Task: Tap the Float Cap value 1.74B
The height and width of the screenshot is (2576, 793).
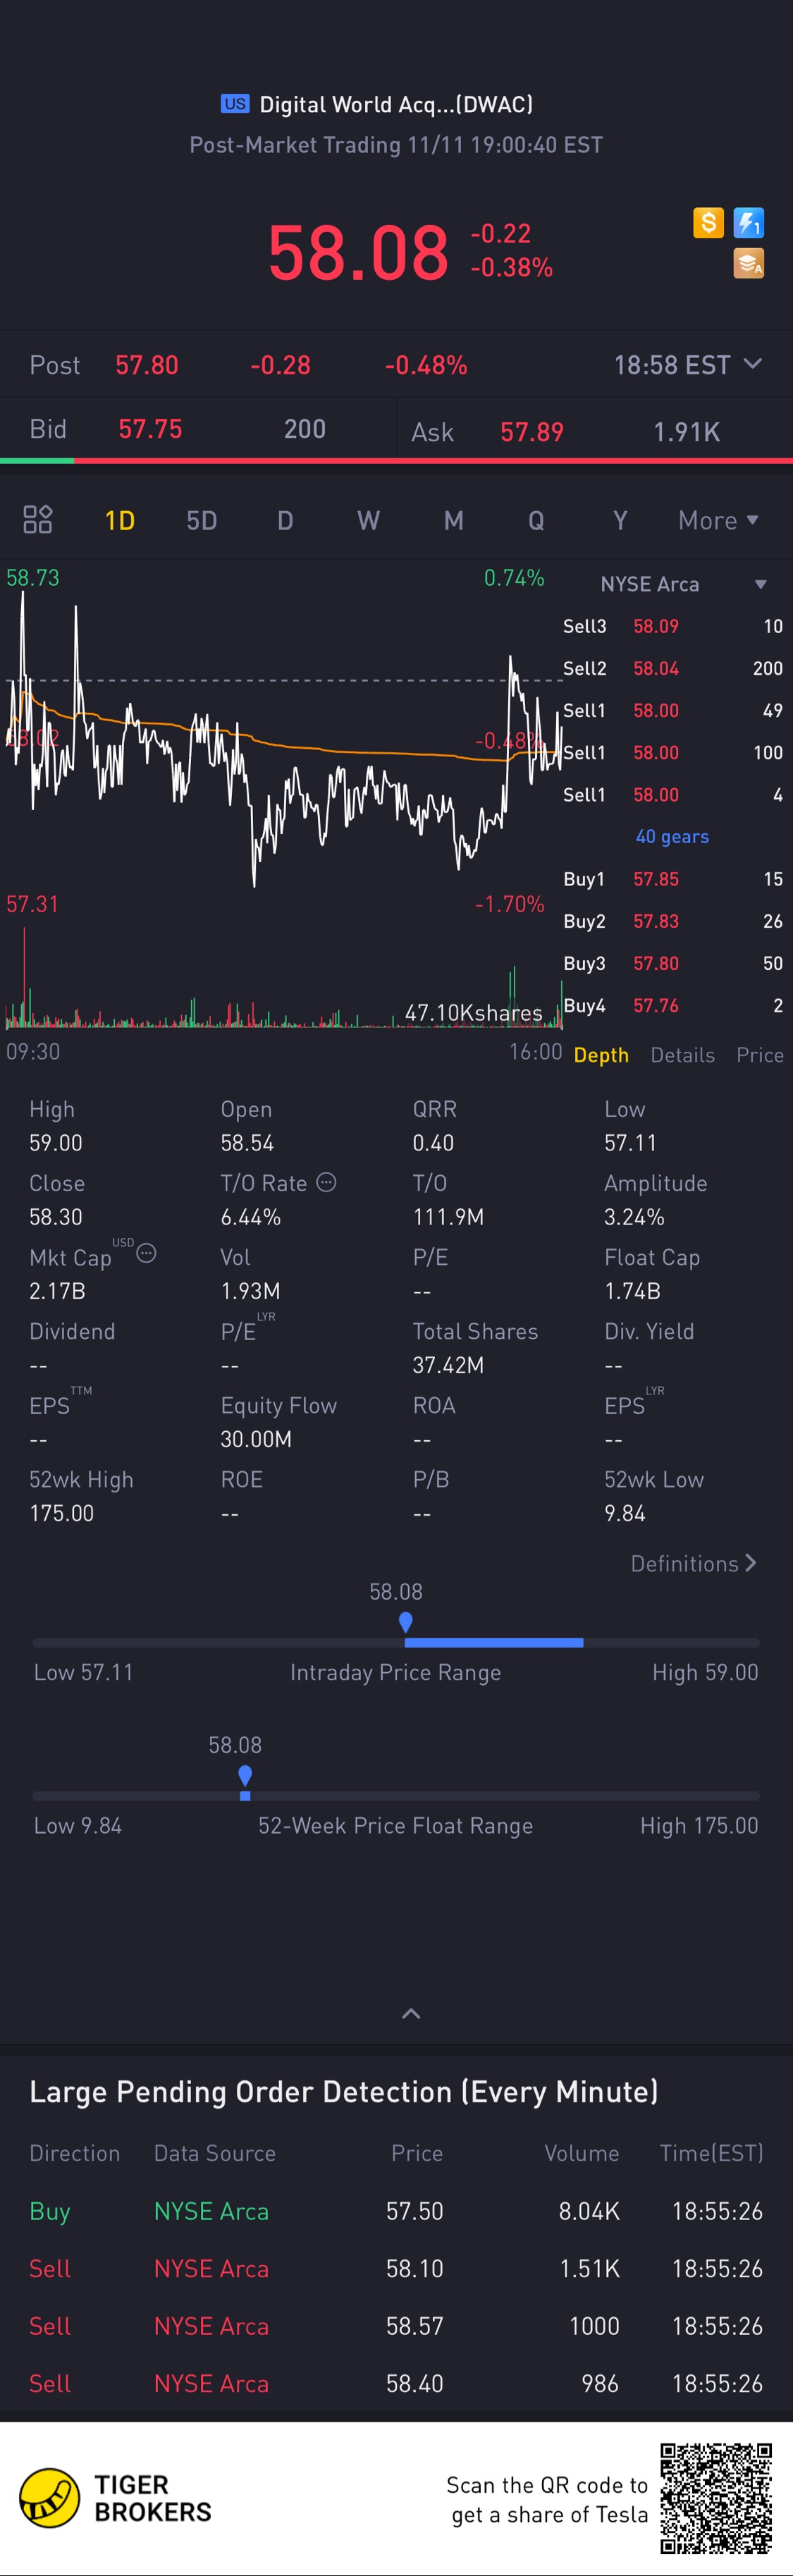Action: tap(632, 1291)
